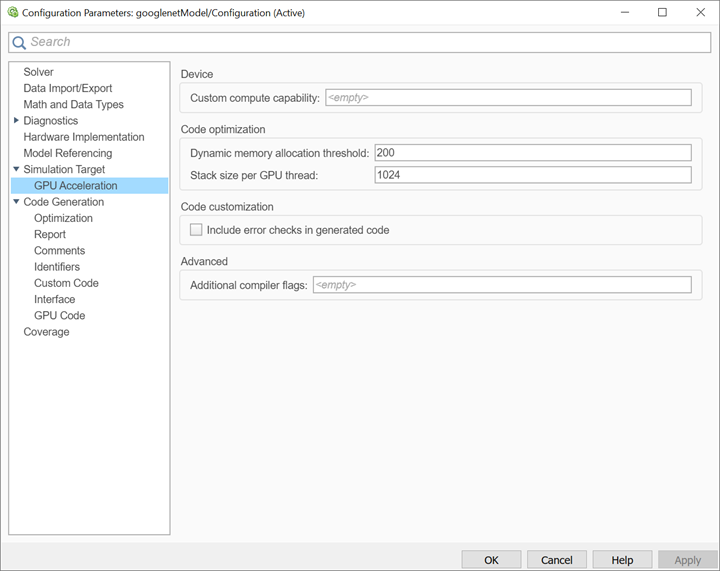Focus the Stack size per GPU thread field
The height and width of the screenshot is (571, 720).
533,175
